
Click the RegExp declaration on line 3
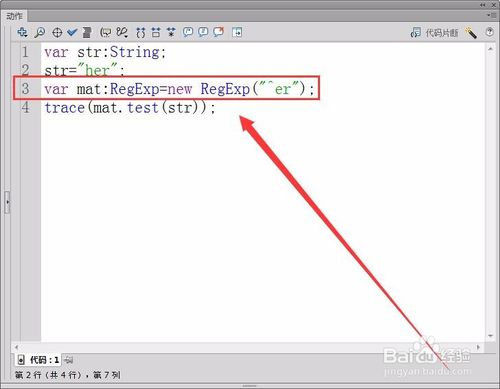pos(179,89)
